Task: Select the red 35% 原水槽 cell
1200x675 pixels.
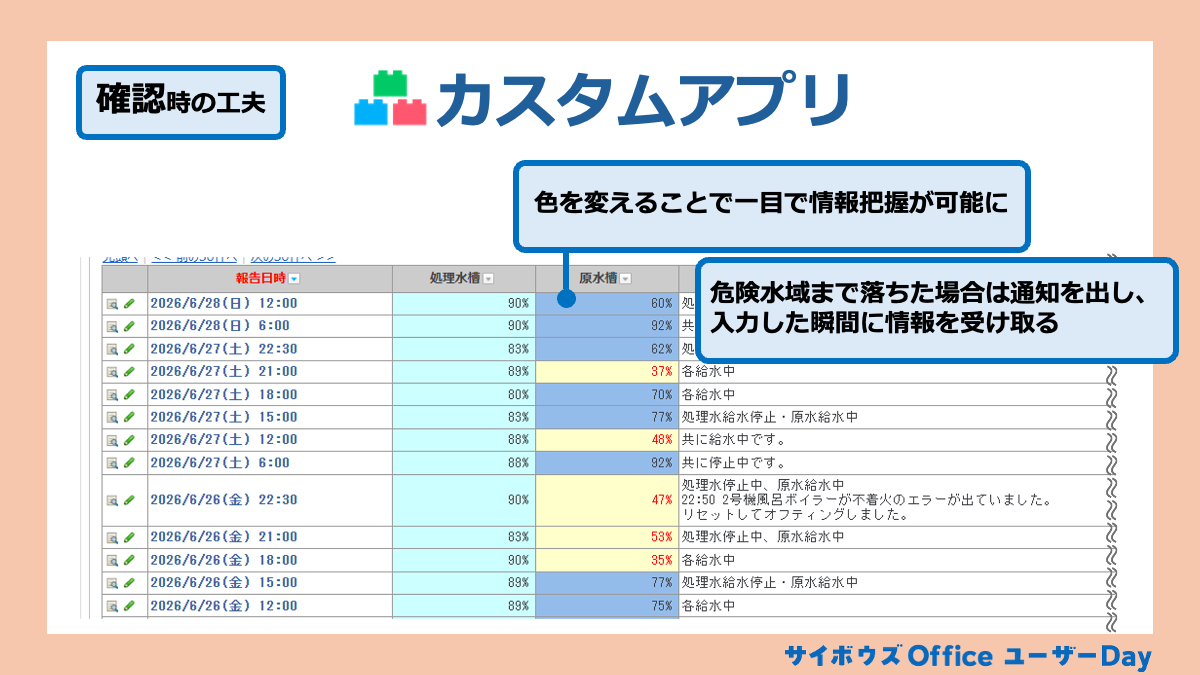Action: 607,560
